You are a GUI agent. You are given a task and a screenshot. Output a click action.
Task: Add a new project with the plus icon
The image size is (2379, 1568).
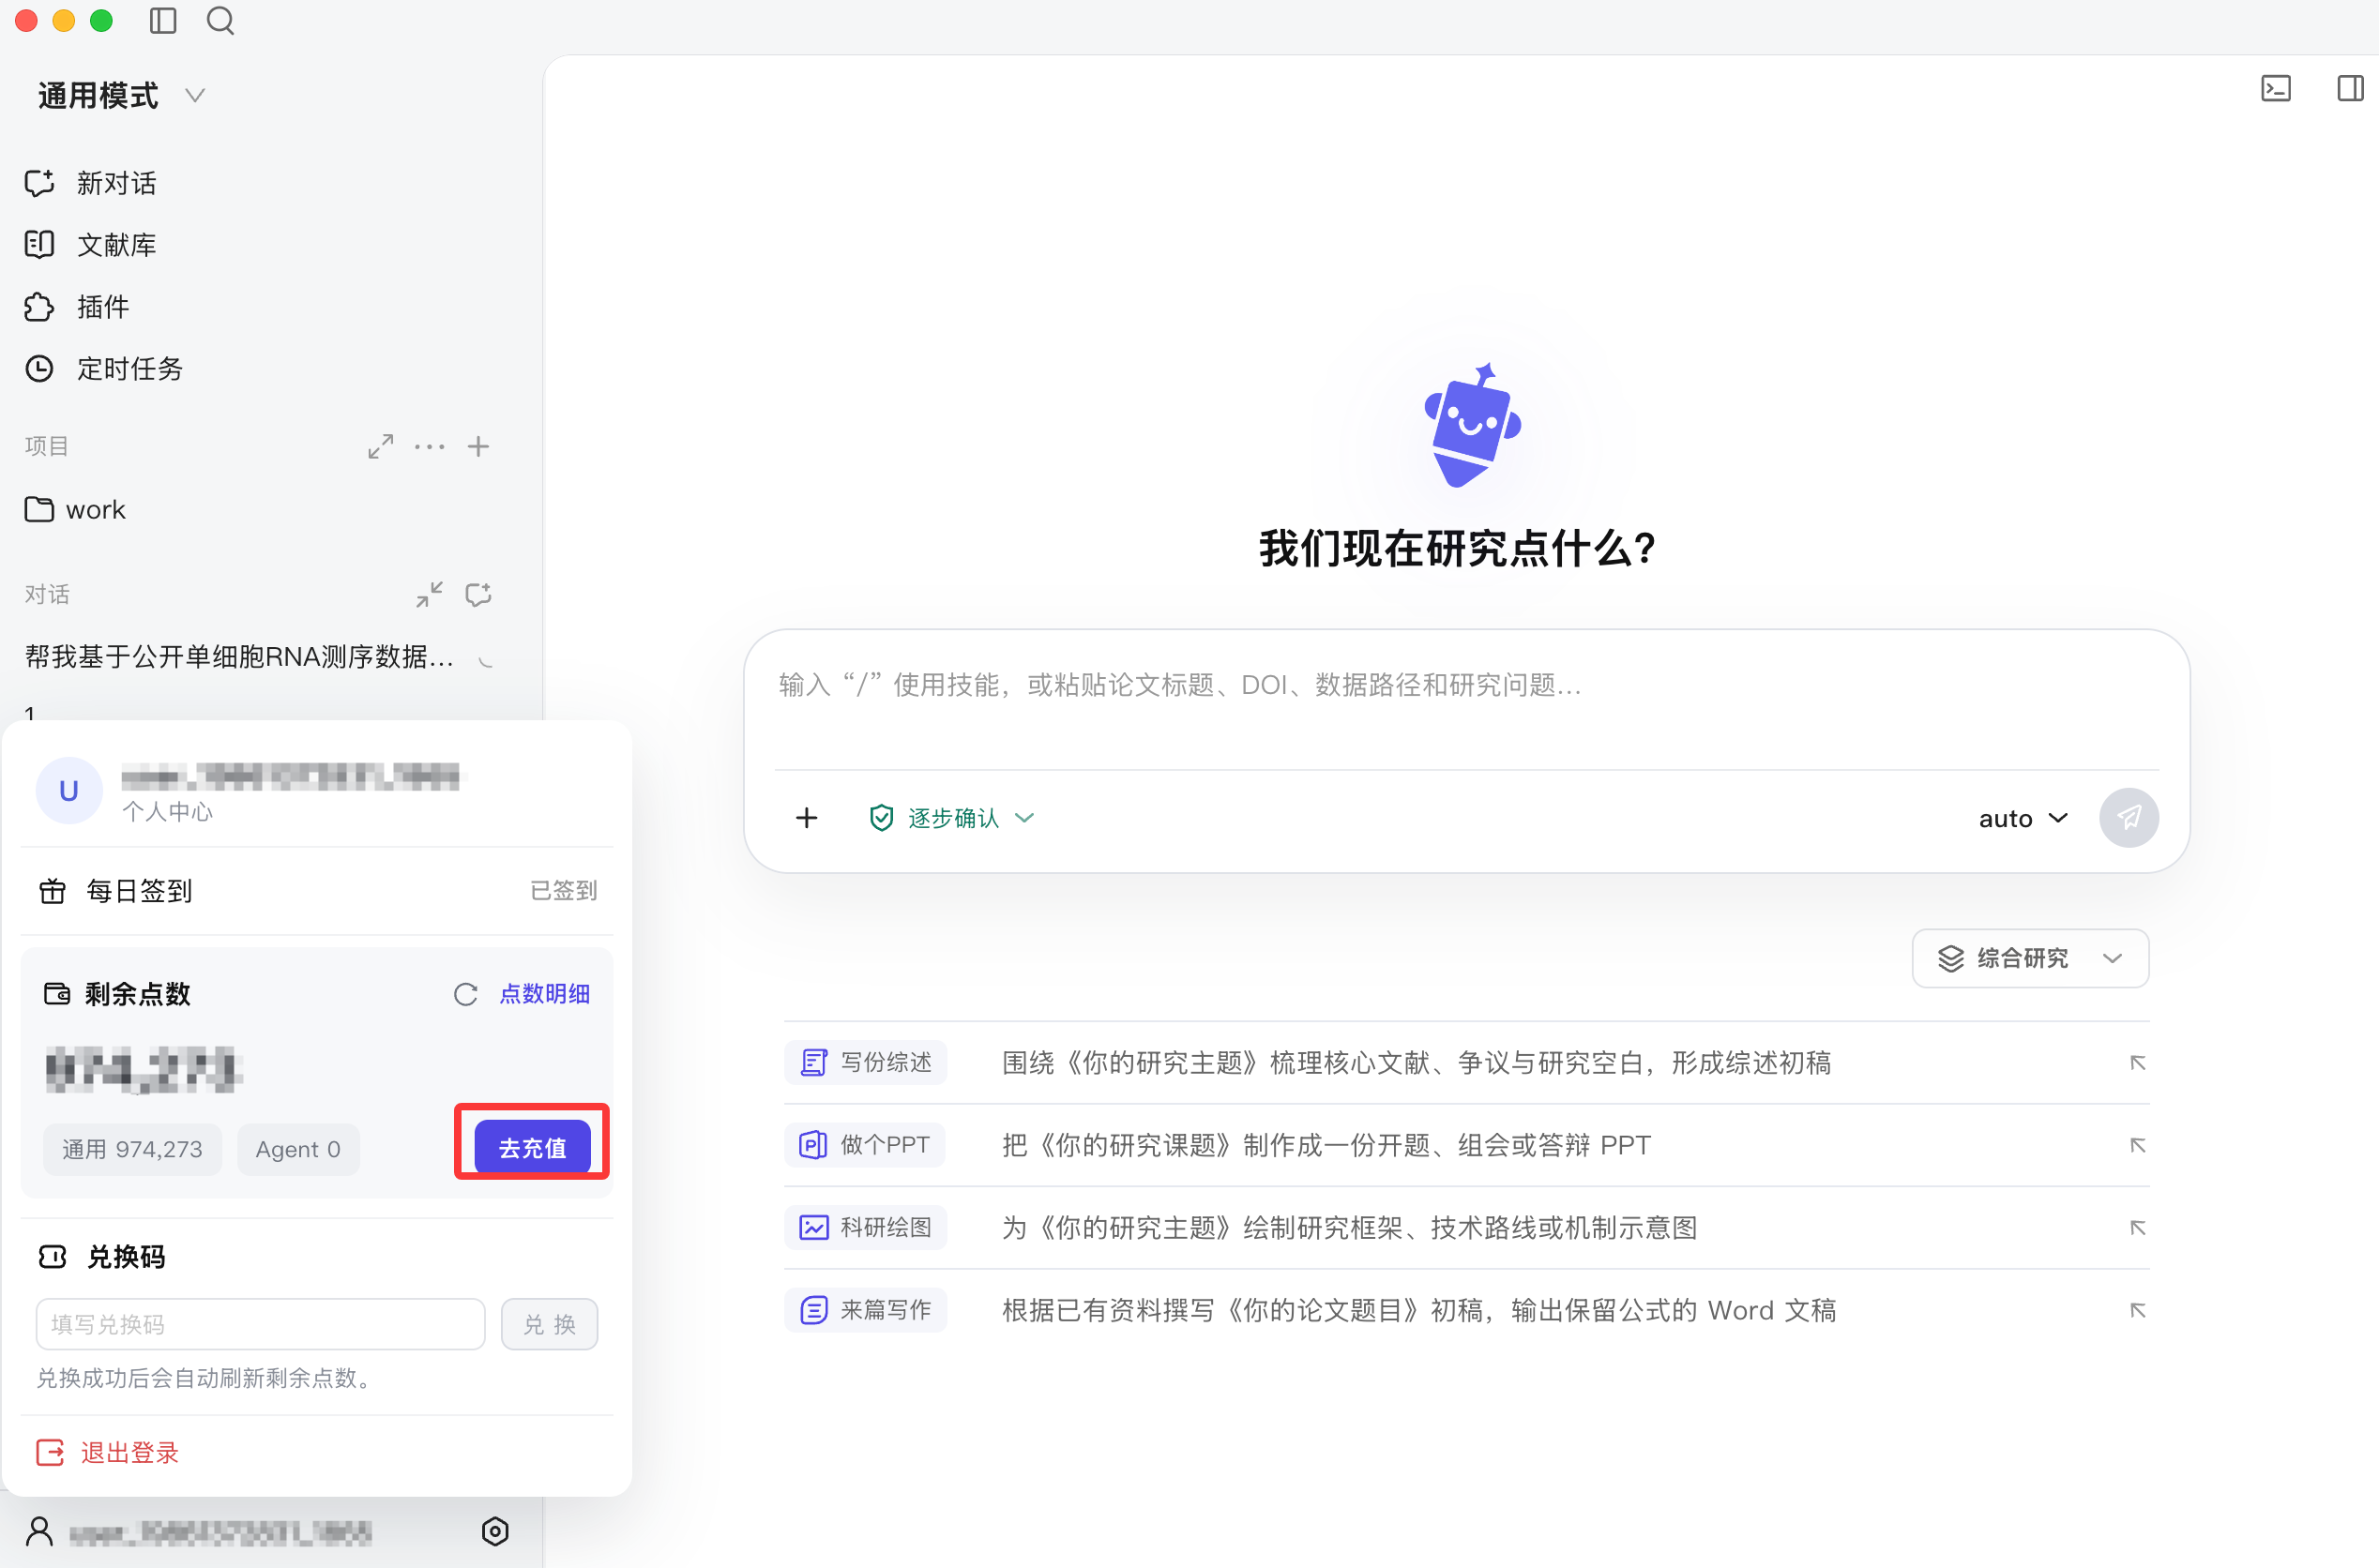click(478, 446)
